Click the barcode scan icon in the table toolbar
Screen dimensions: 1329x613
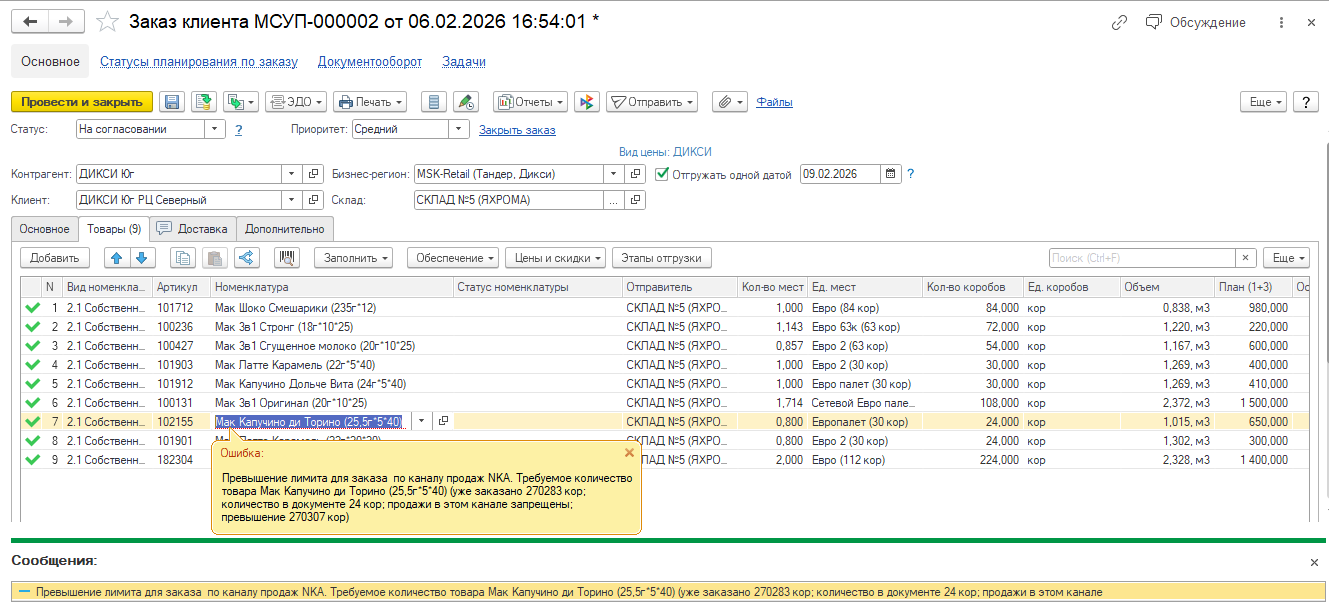287,258
